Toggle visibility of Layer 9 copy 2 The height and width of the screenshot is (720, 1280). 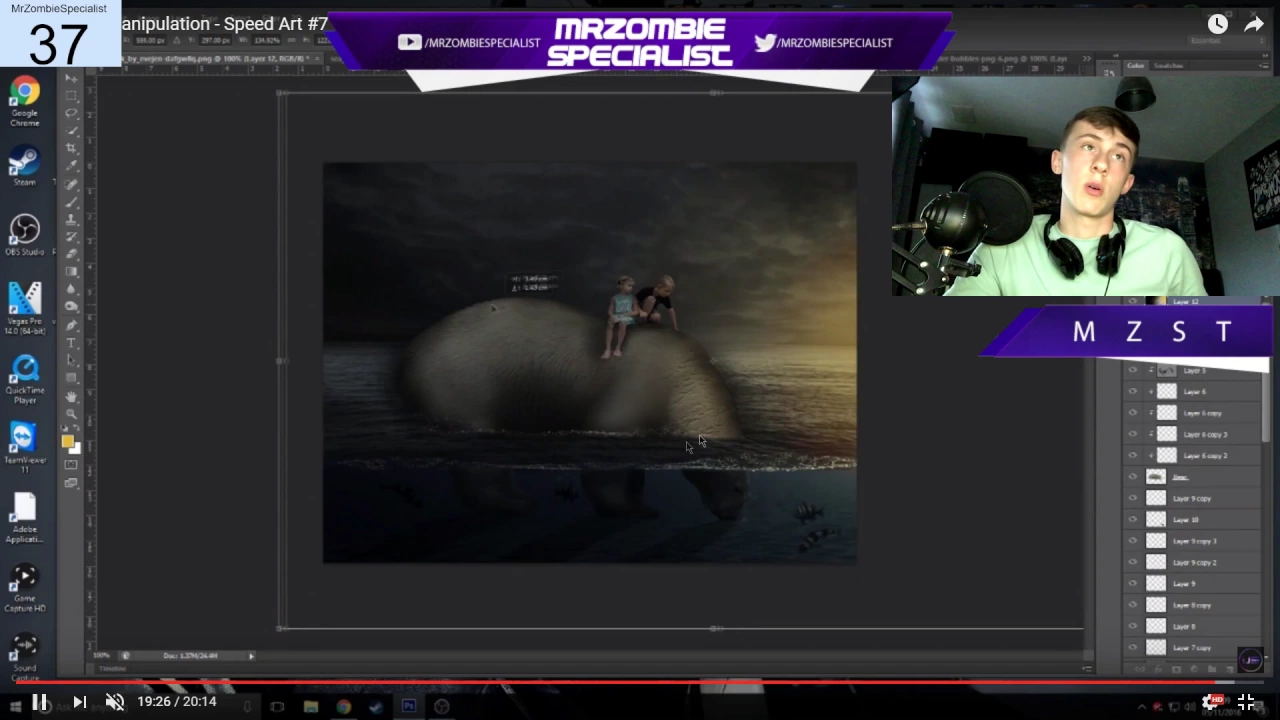tap(1133, 562)
